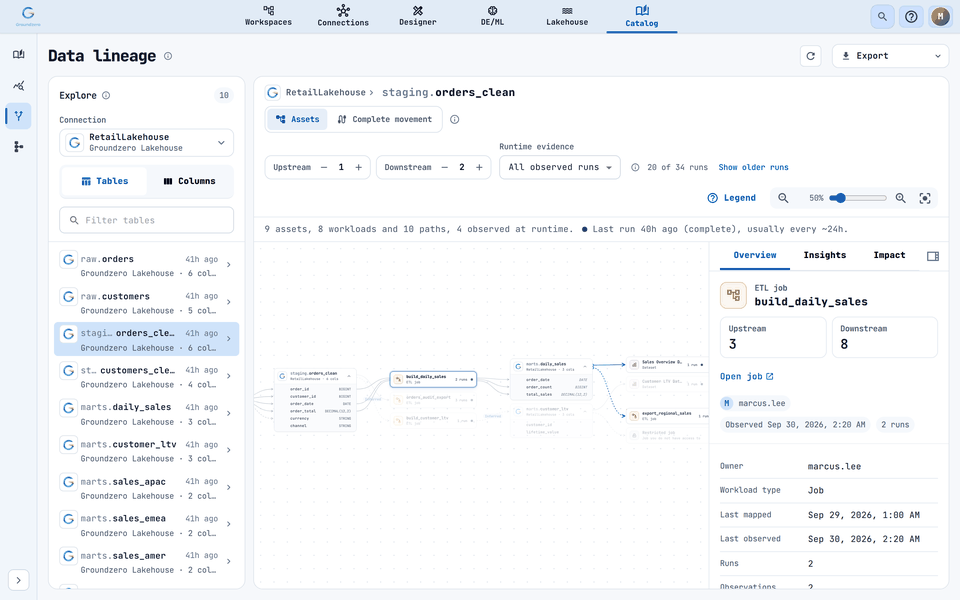This screenshot has width=960, height=600.
Task: Click the RetailLakehouse breadcrumb icon
Action: [x=272, y=92]
